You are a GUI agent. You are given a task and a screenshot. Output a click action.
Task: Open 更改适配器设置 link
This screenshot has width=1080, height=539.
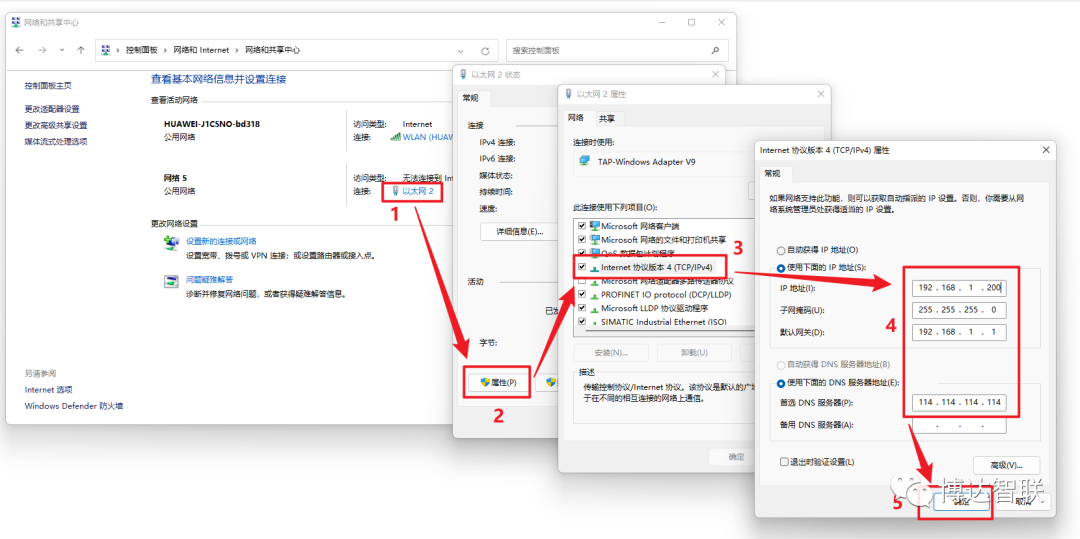click(x=52, y=109)
